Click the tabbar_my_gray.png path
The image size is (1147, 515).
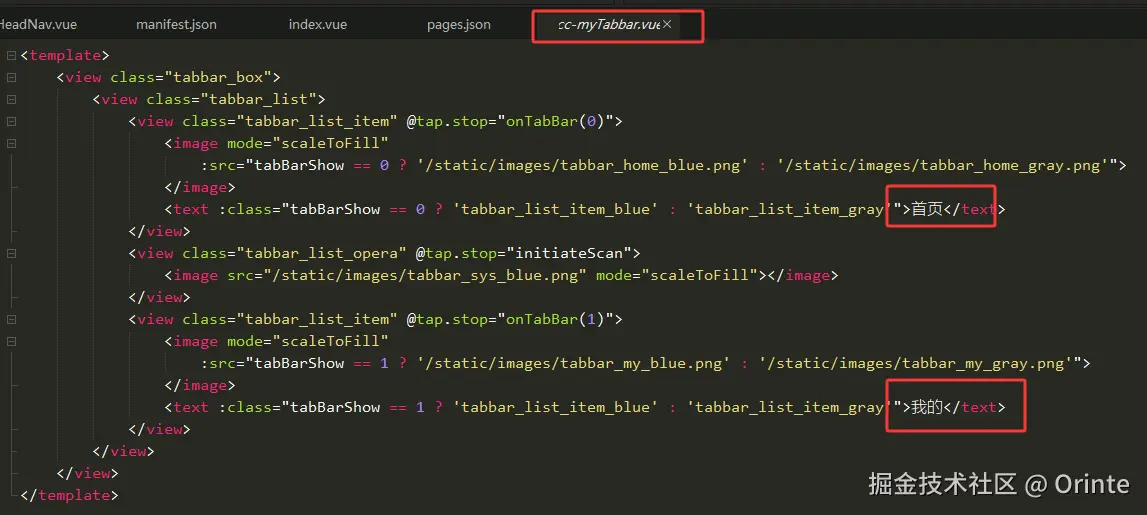coord(916,364)
